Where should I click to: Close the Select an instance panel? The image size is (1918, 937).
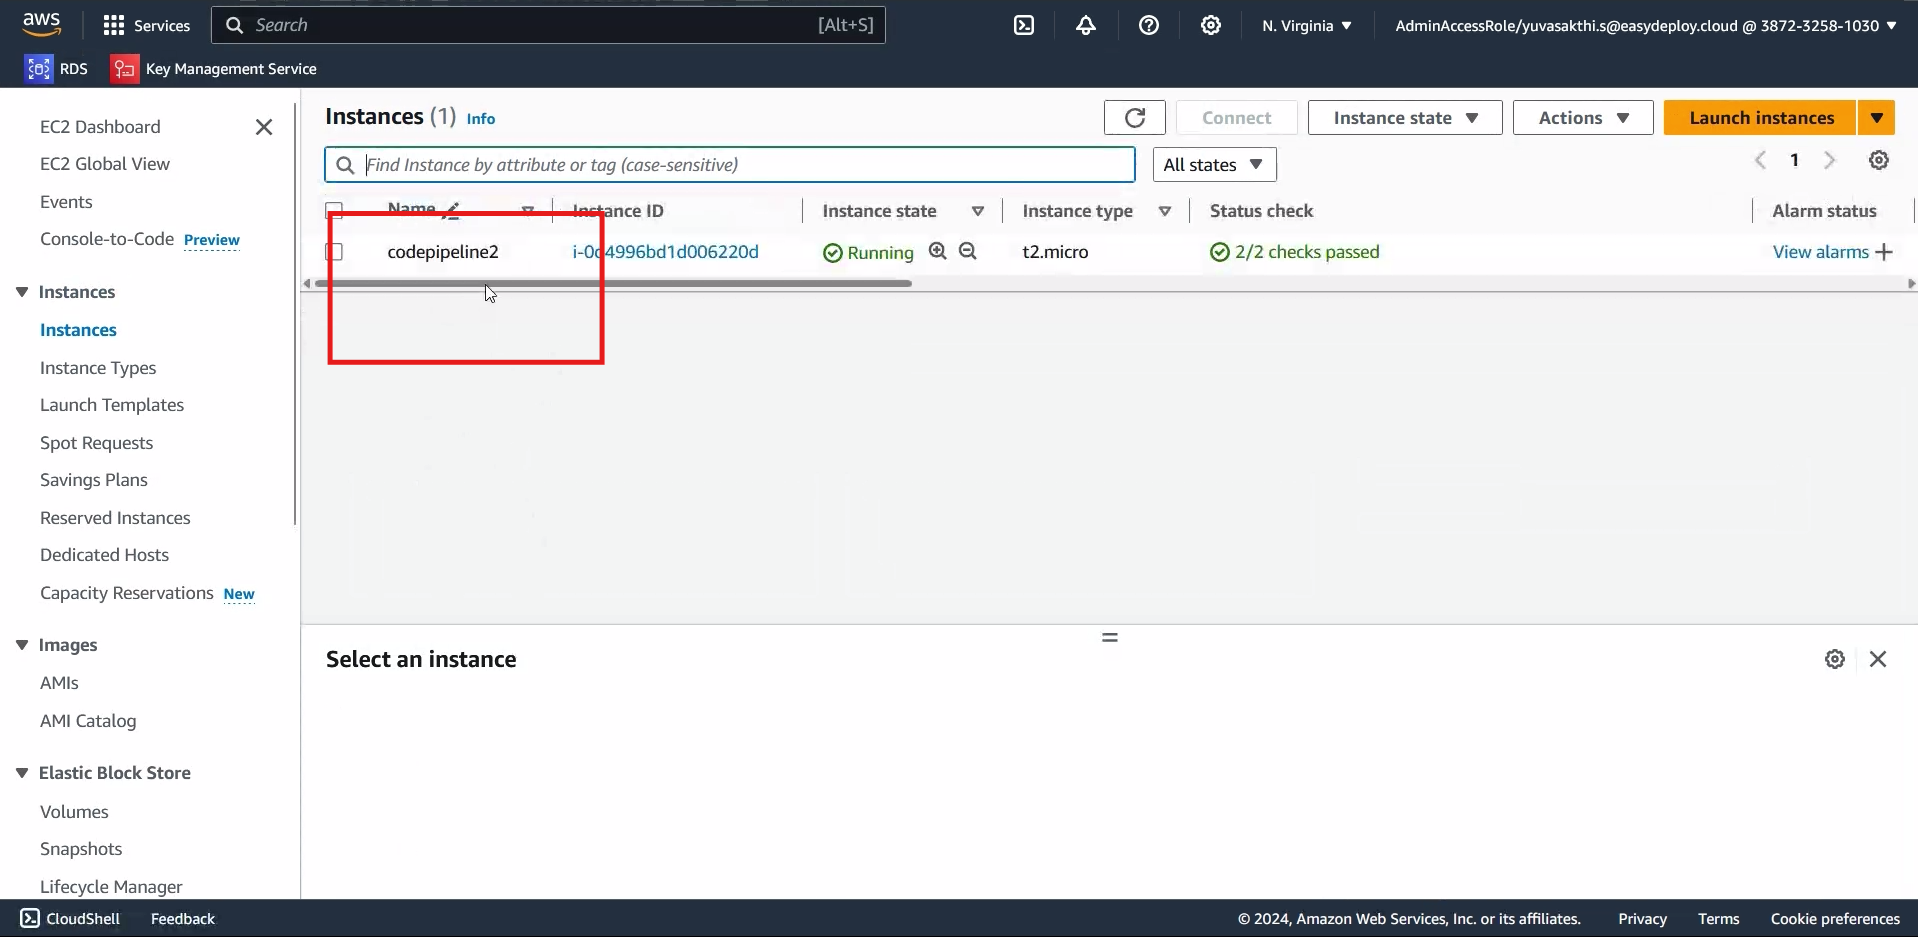point(1878,659)
